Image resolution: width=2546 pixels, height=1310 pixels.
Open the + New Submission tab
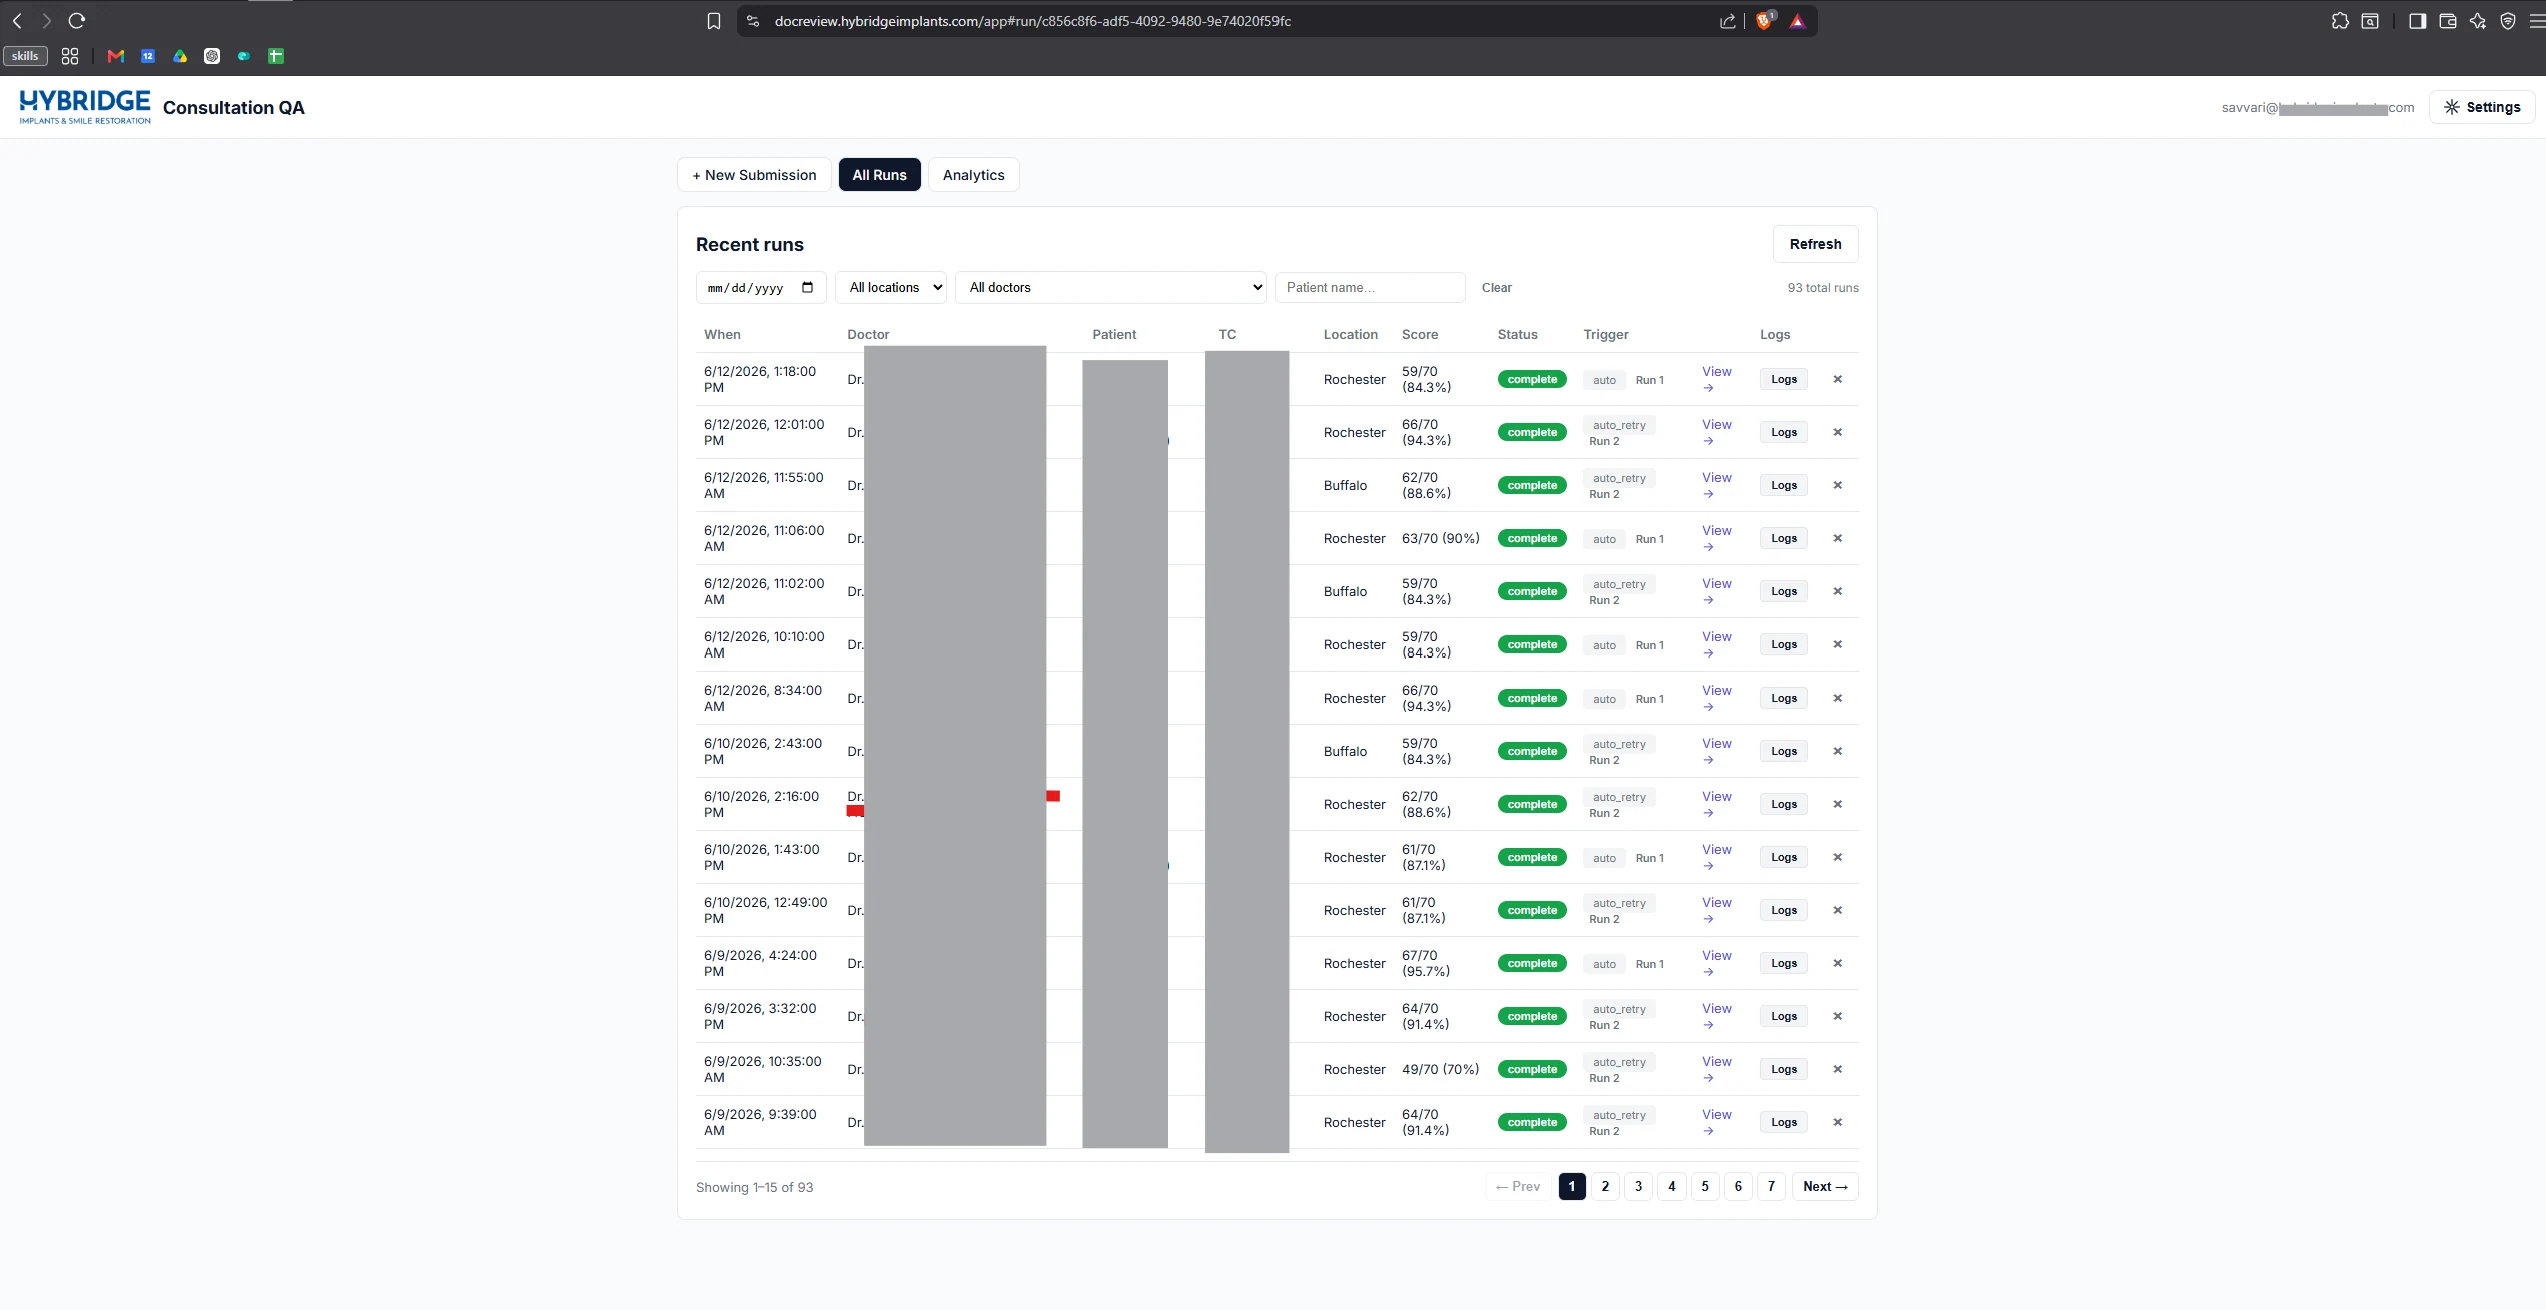click(754, 175)
